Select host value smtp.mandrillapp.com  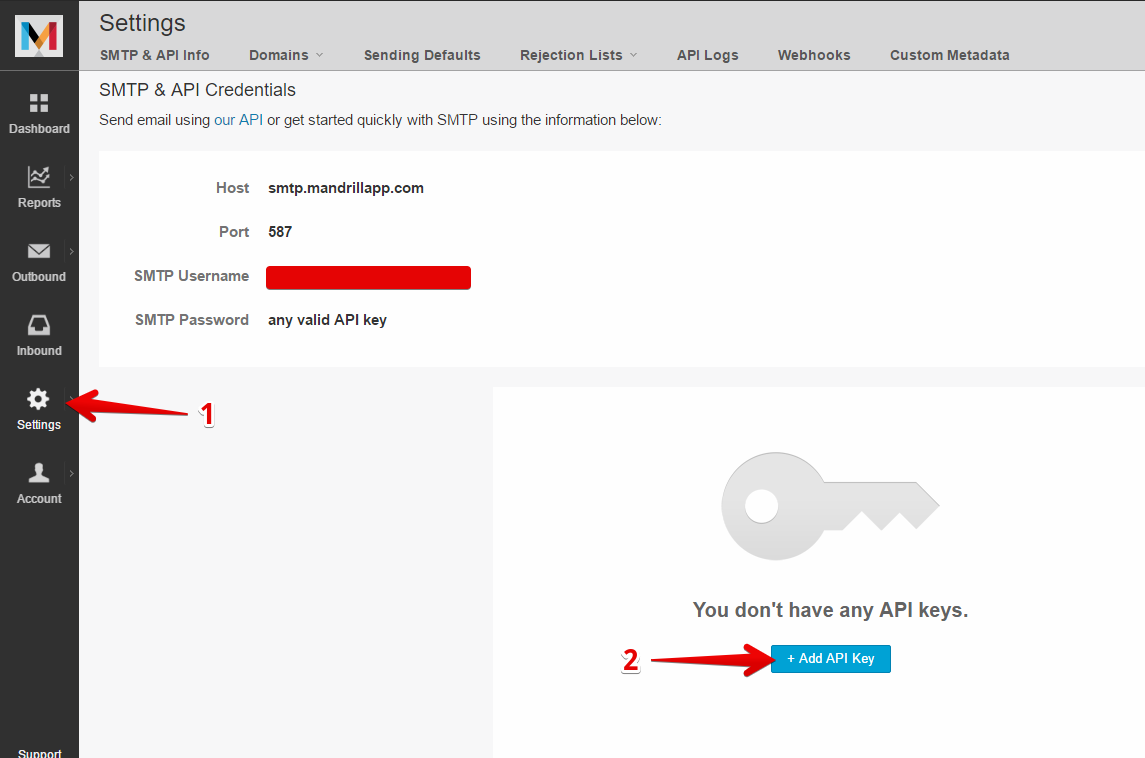pyautogui.click(x=345, y=188)
